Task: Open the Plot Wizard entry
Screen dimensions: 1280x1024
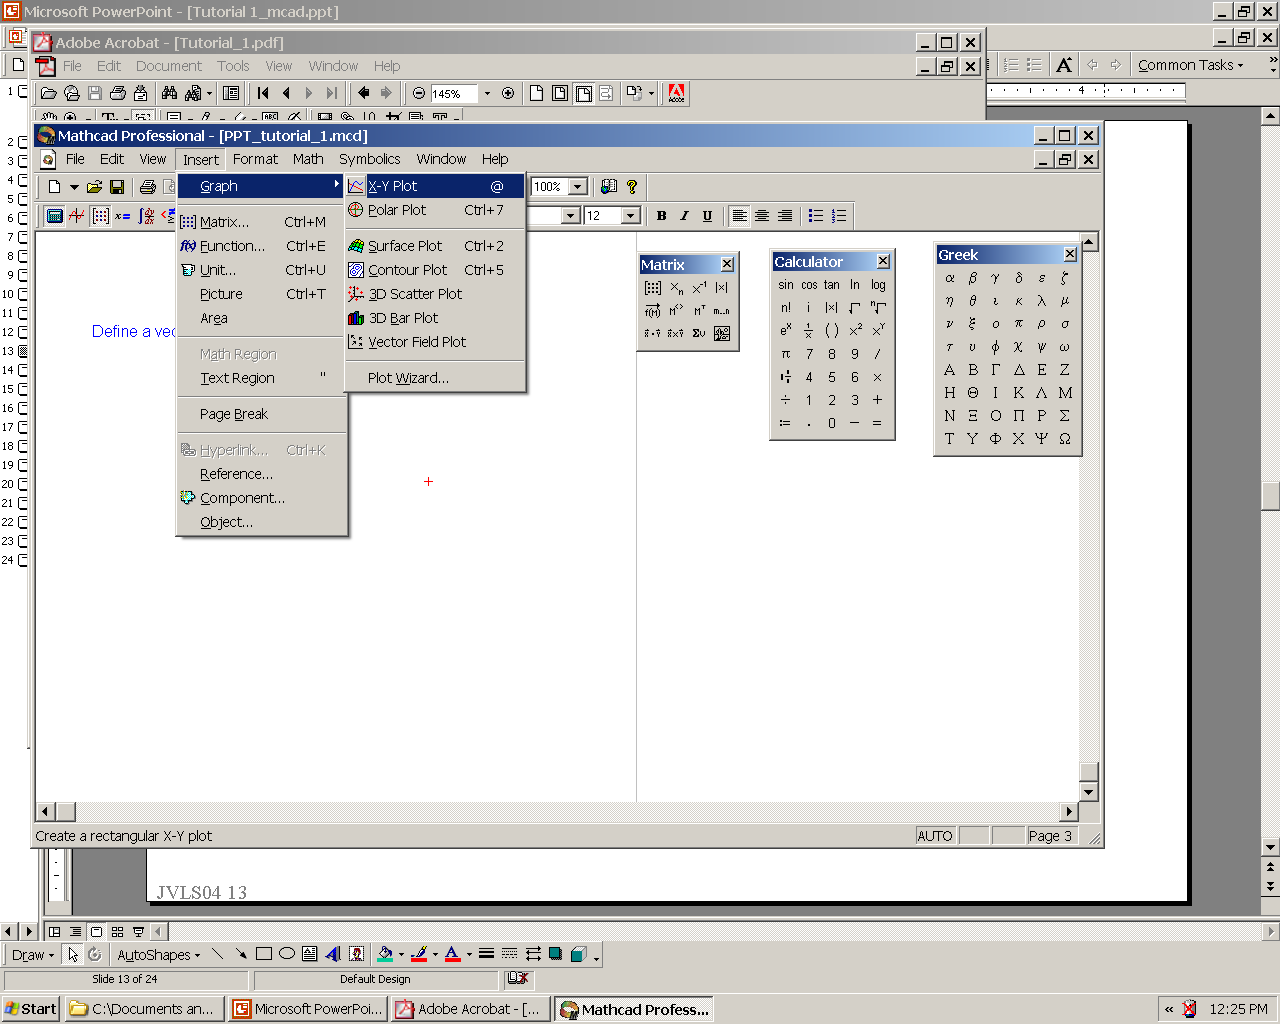Action: (435, 378)
